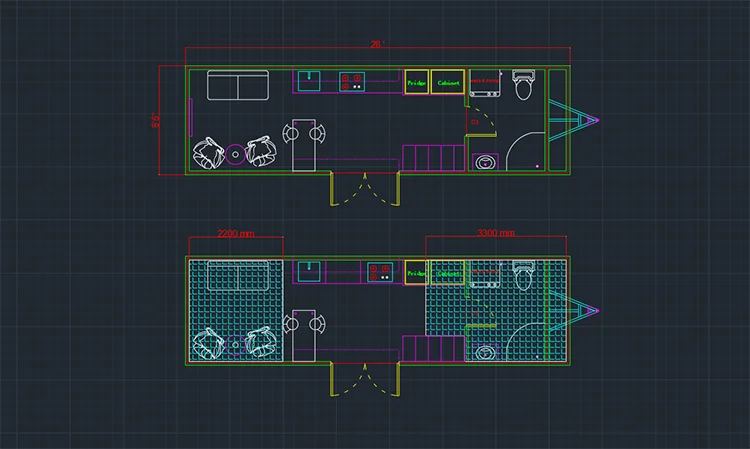This screenshot has width=750, height=449.
Task: Select the dining table in the lower plan
Action: [304, 336]
